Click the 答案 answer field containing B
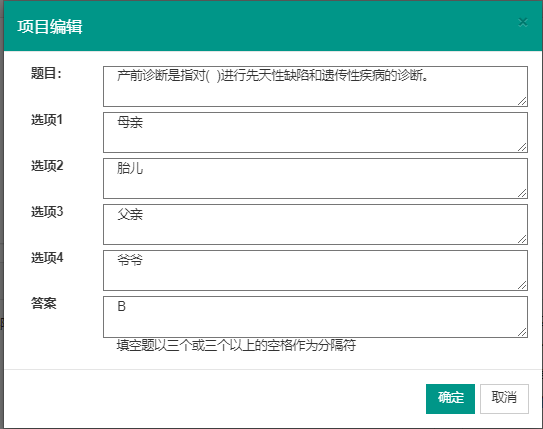This screenshot has height=429, width=543. [x=315, y=317]
